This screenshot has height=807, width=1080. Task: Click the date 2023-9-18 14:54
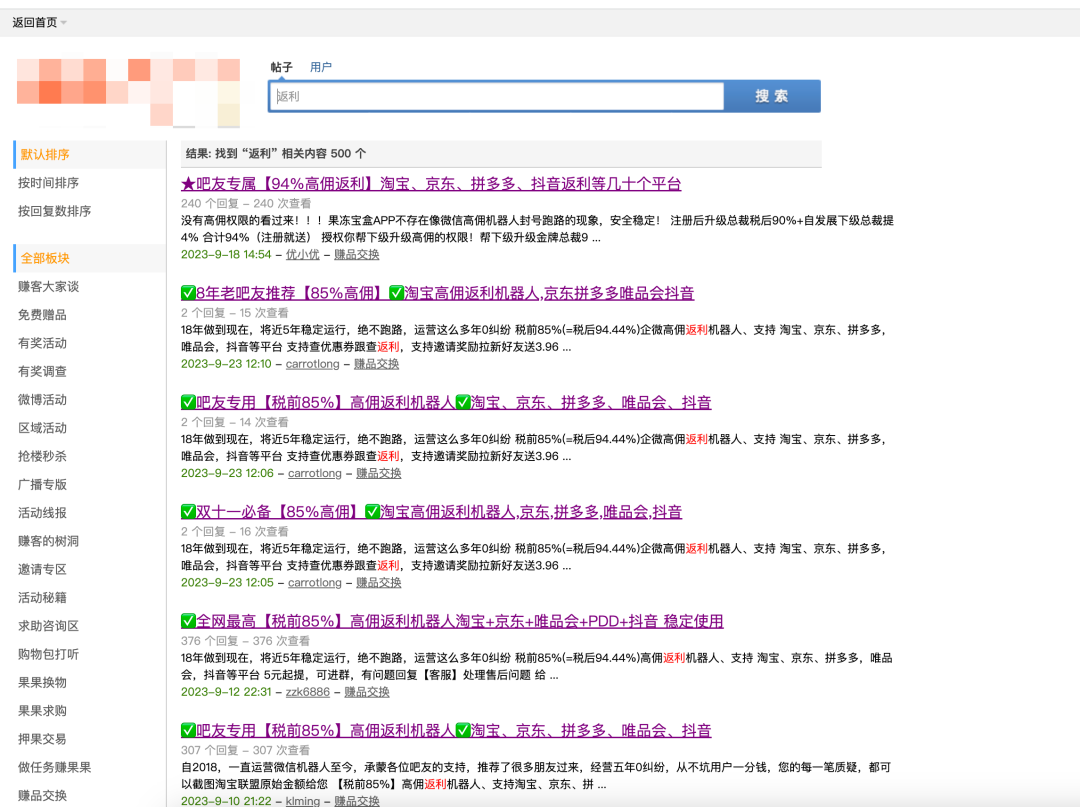point(226,255)
